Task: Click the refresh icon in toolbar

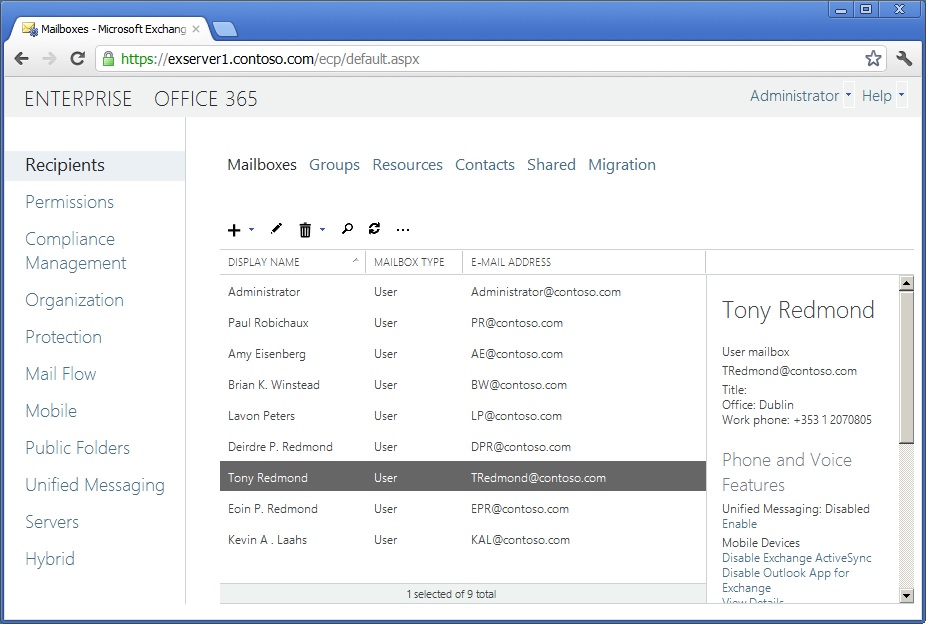Action: point(374,229)
